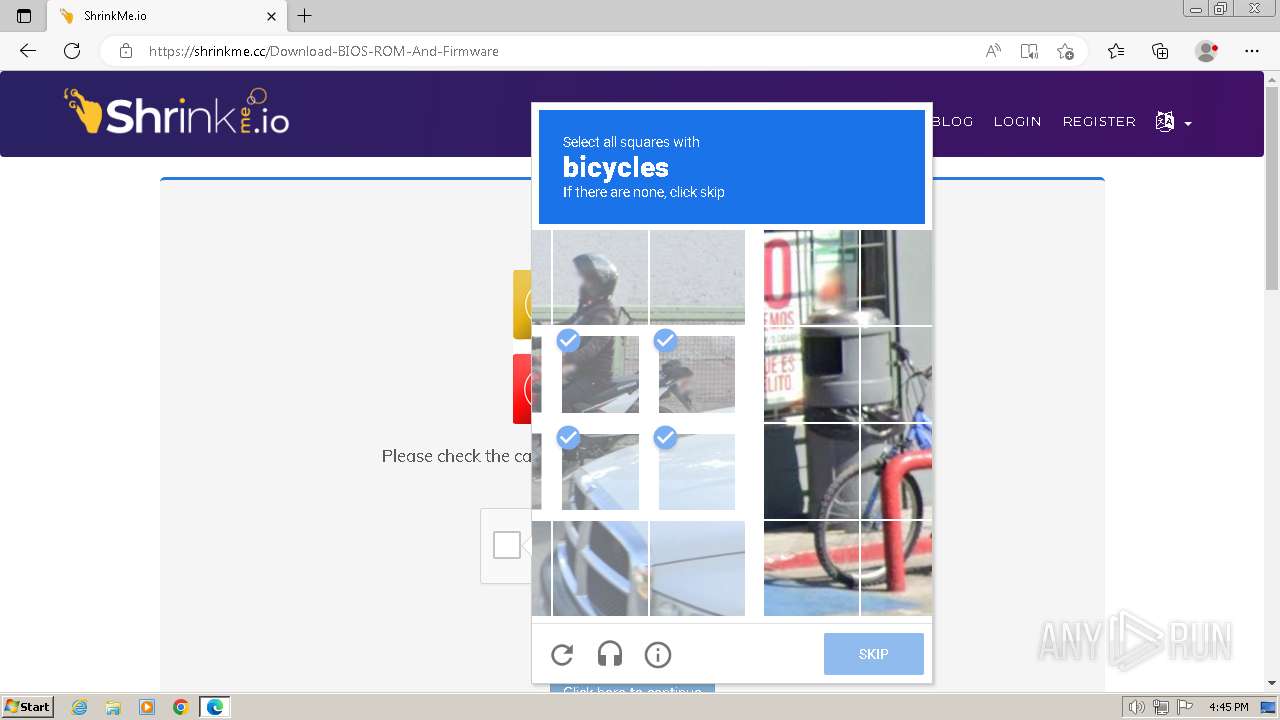Open the Collections icon
Screen dimensions: 1280x720
click(x=1160, y=51)
